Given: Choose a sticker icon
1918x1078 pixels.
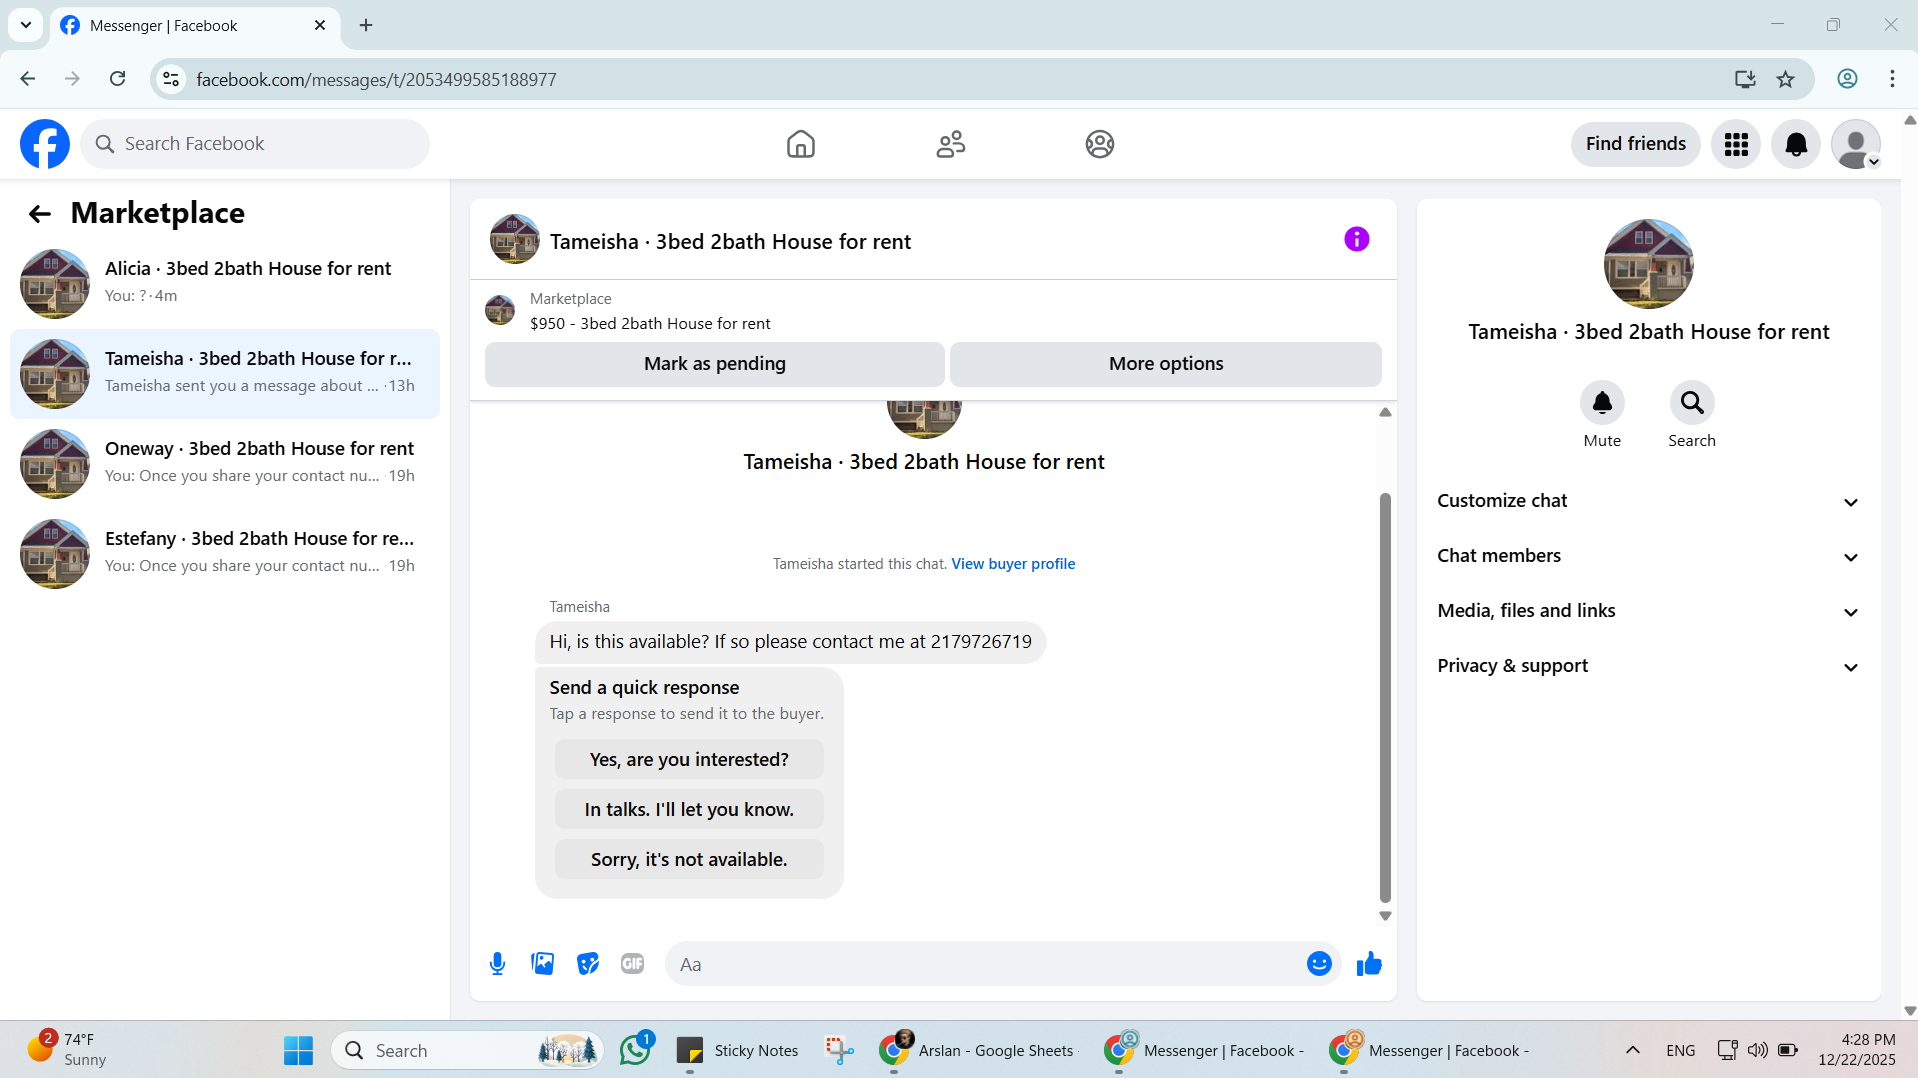Looking at the screenshot, I should pos(588,964).
